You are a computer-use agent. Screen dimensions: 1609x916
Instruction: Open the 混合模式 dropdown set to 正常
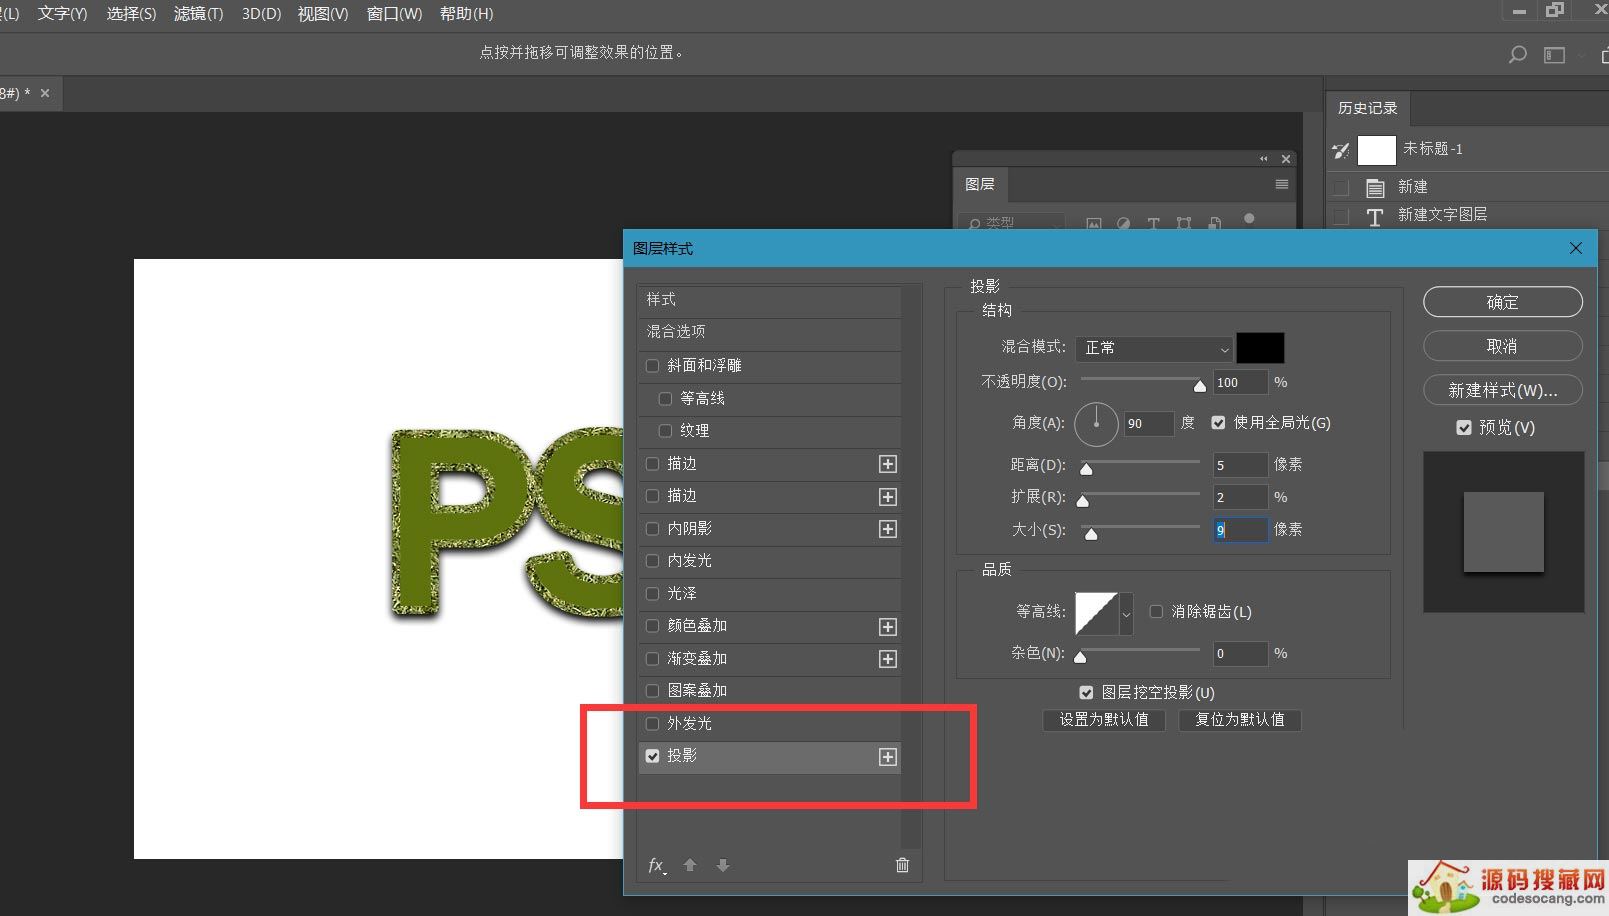coord(1154,348)
